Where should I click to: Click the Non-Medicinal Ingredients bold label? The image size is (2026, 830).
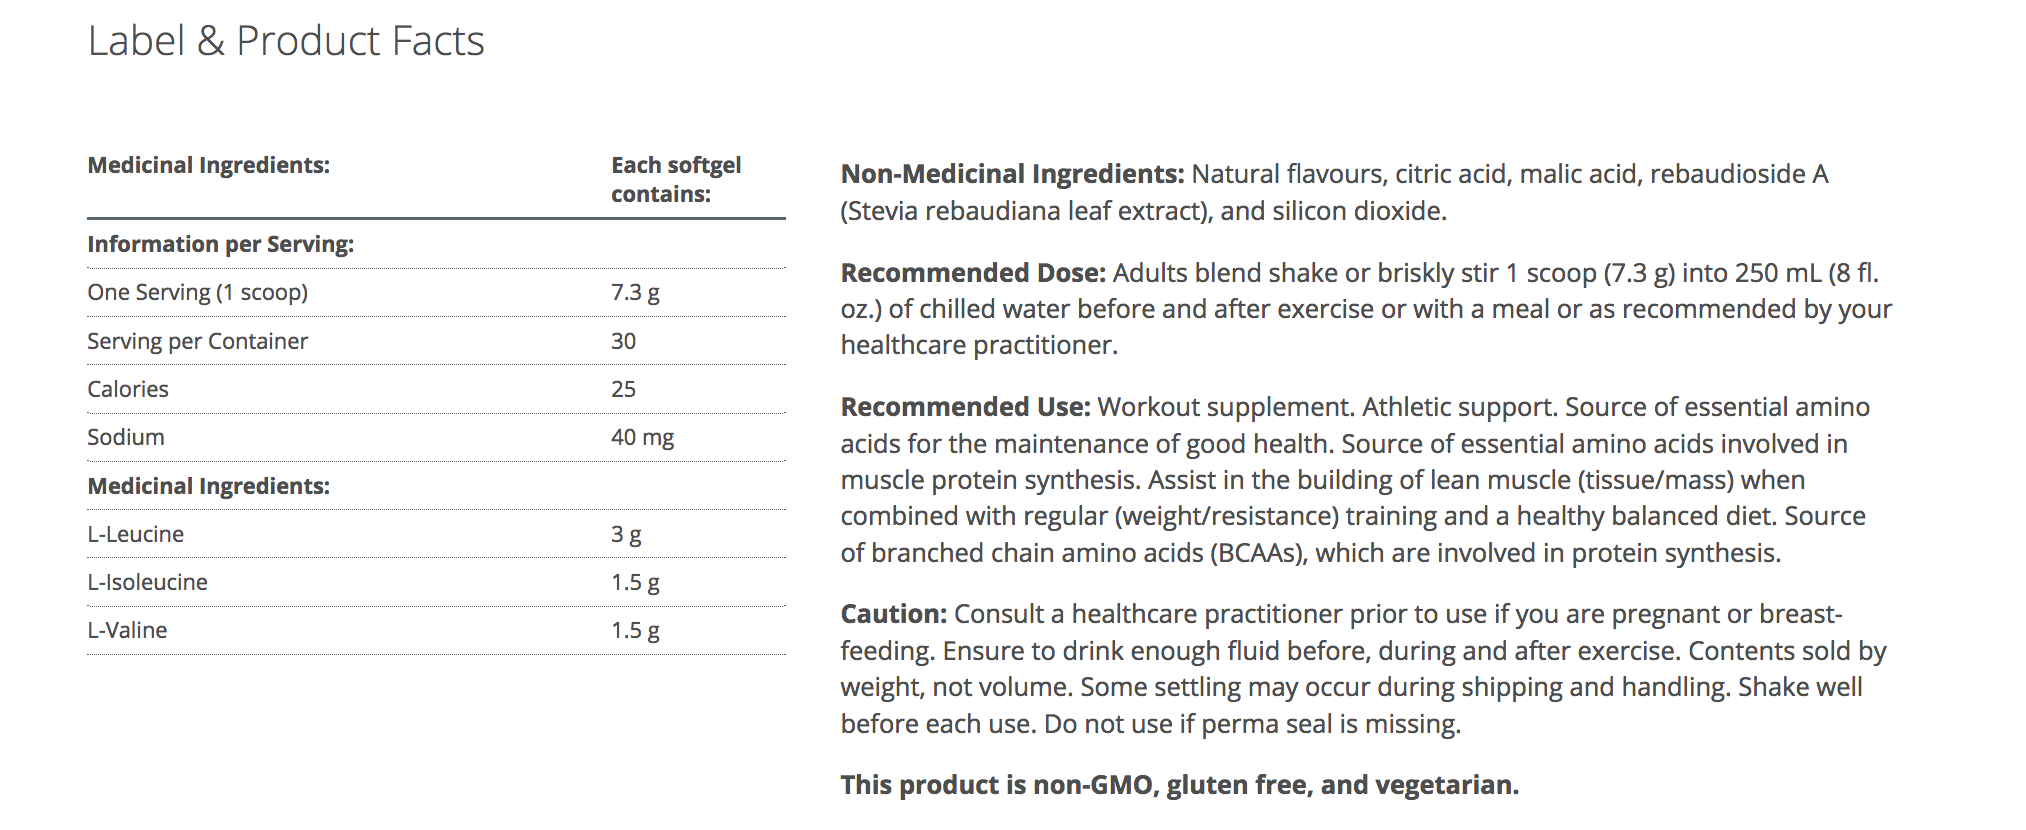1012,174
